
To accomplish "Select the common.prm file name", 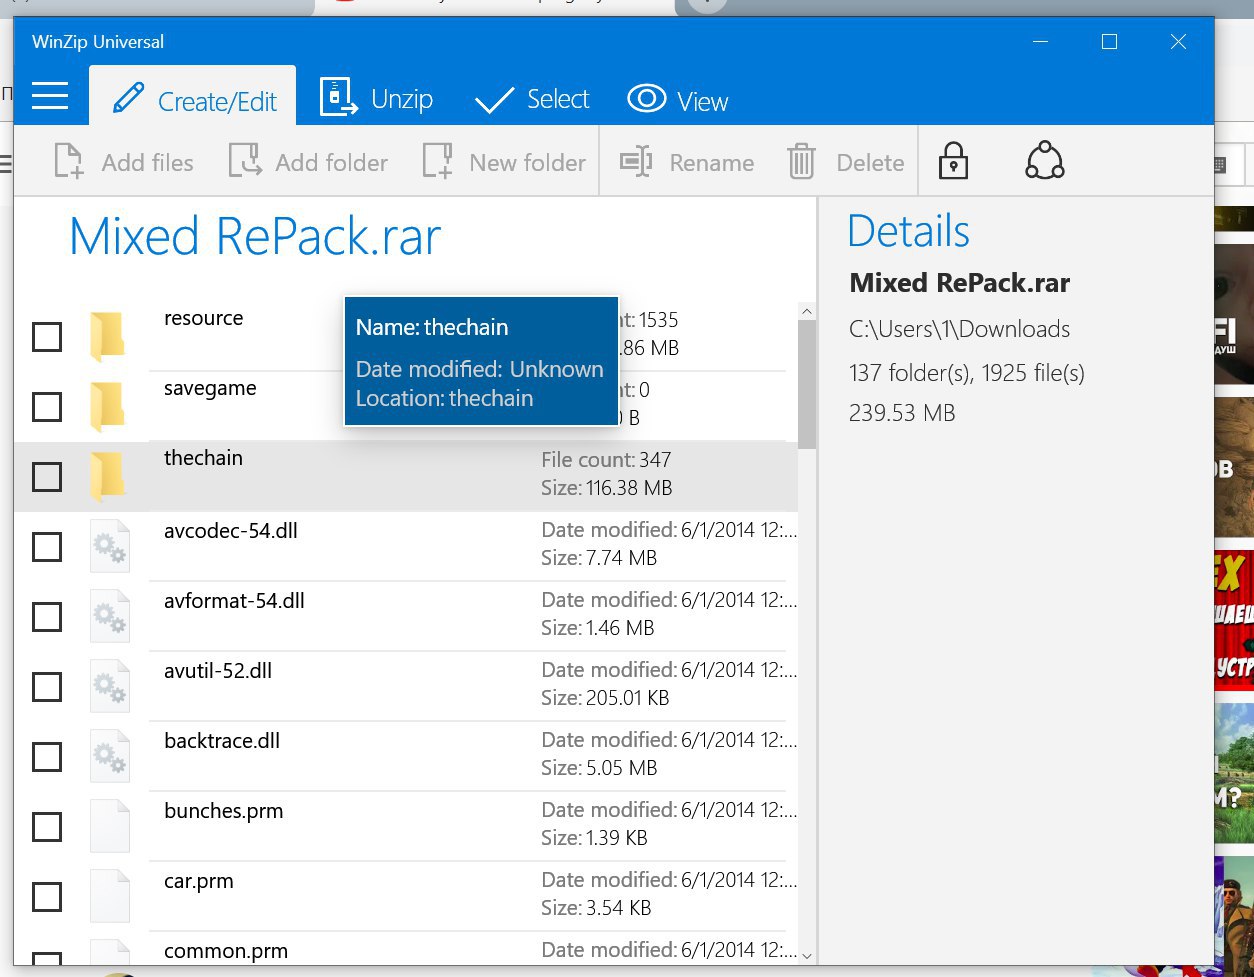I will click(226, 952).
